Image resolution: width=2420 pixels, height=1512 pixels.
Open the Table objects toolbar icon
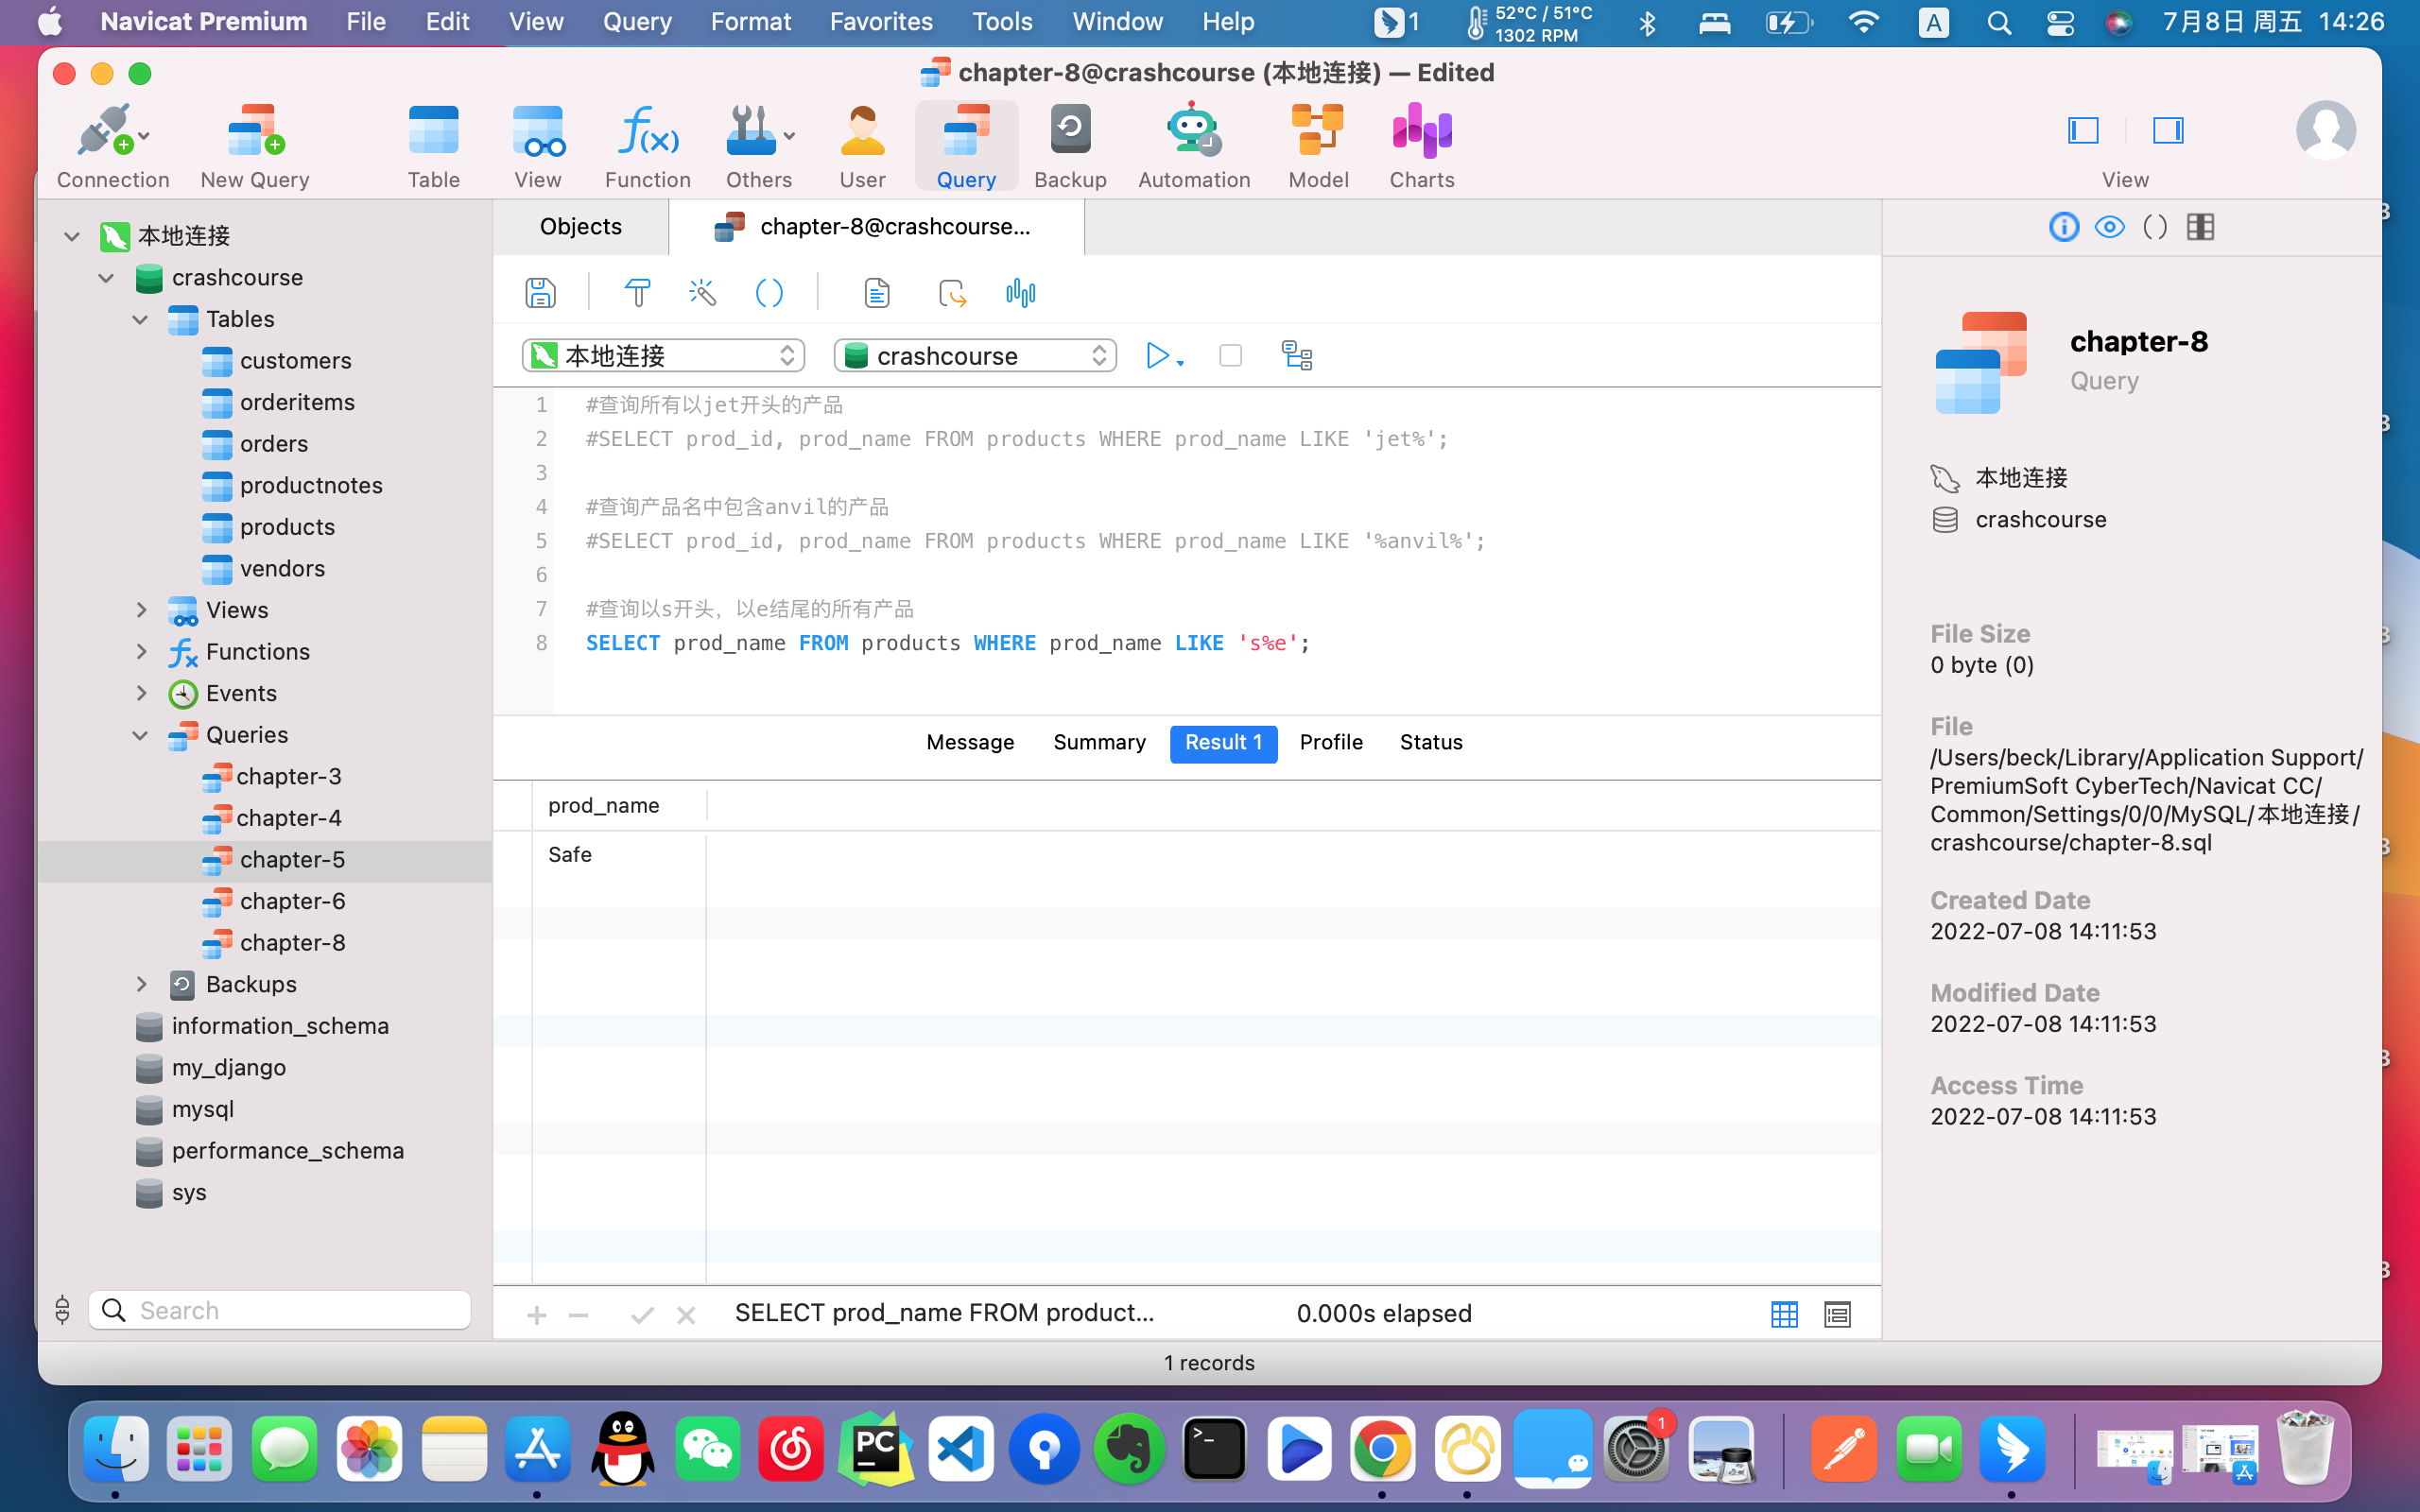coord(433,146)
